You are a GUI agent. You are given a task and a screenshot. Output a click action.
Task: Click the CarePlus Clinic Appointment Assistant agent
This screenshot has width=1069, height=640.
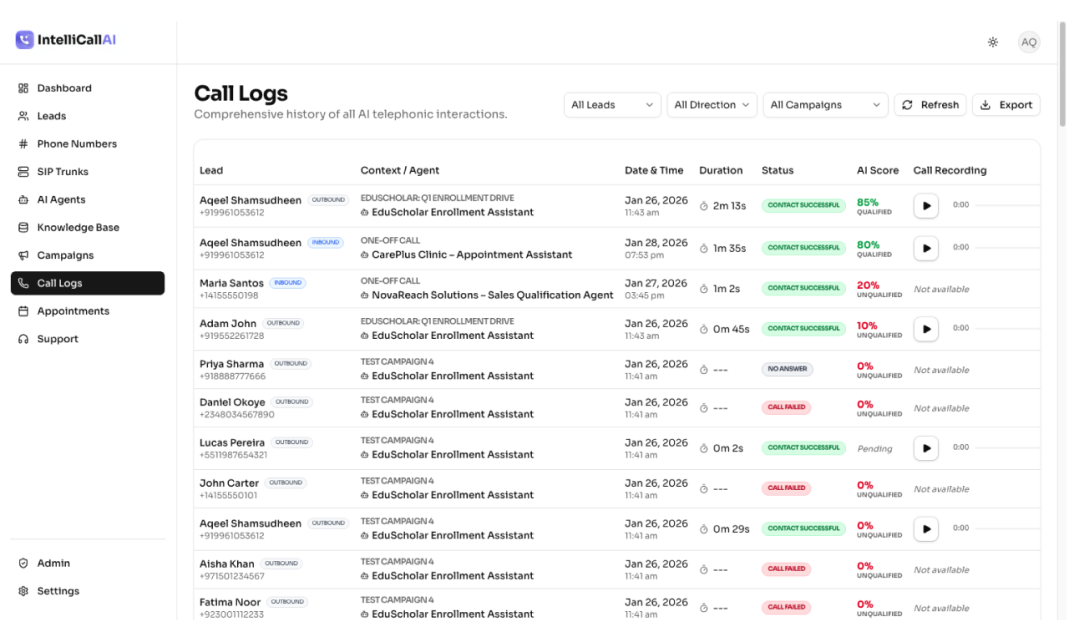pos(472,255)
